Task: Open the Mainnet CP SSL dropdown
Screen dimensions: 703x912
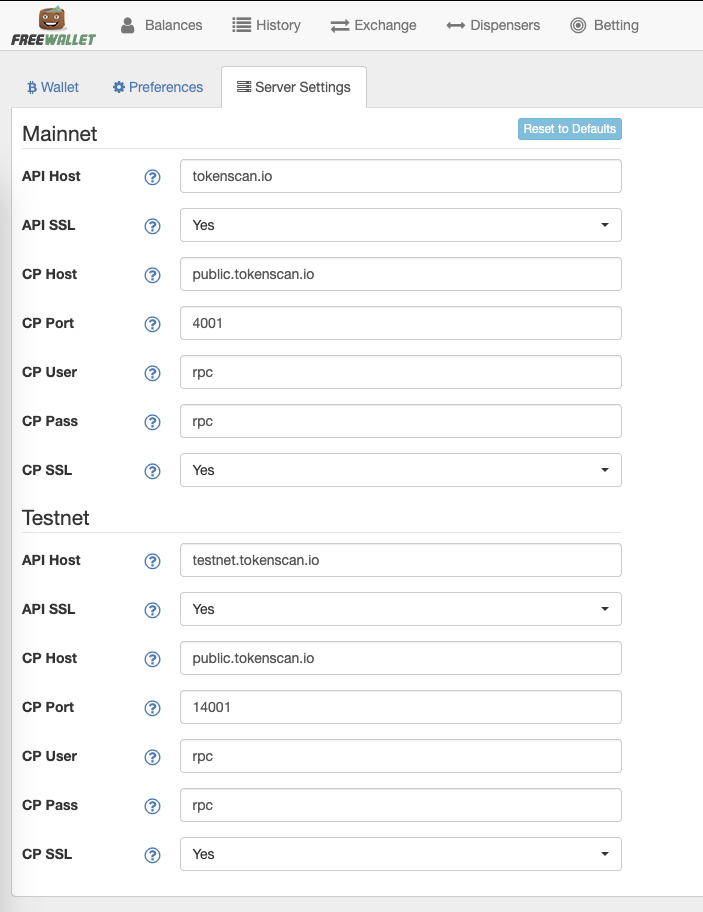Action: pos(401,470)
